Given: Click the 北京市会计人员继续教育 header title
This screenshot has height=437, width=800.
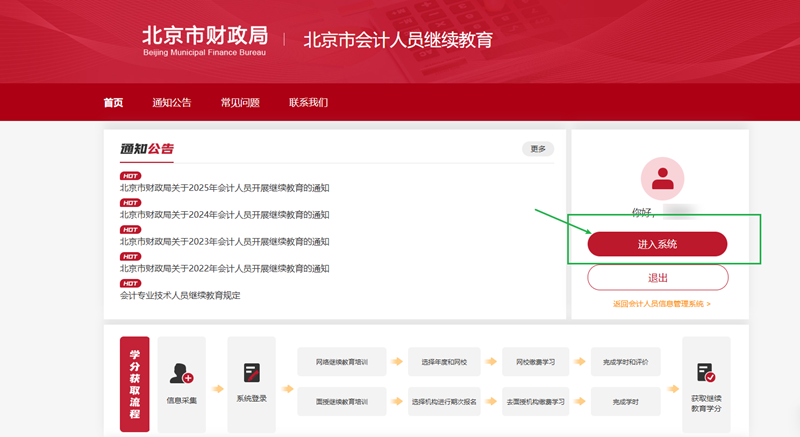Looking at the screenshot, I should click(398, 40).
